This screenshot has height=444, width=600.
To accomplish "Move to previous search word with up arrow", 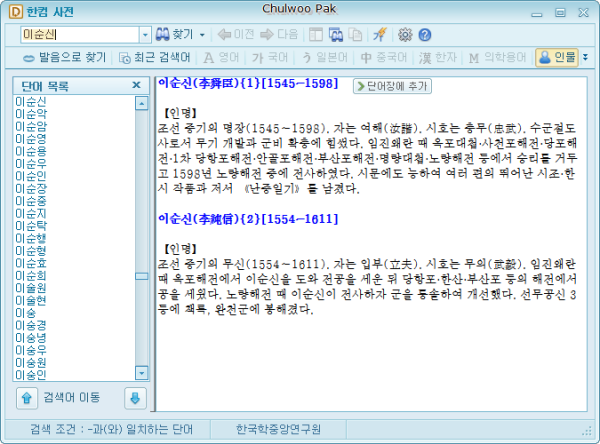I will click(27, 398).
